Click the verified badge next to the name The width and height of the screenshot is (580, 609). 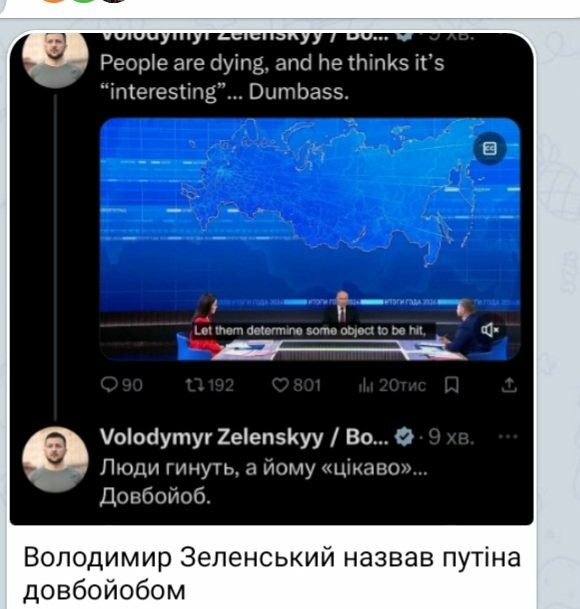point(404,437)
